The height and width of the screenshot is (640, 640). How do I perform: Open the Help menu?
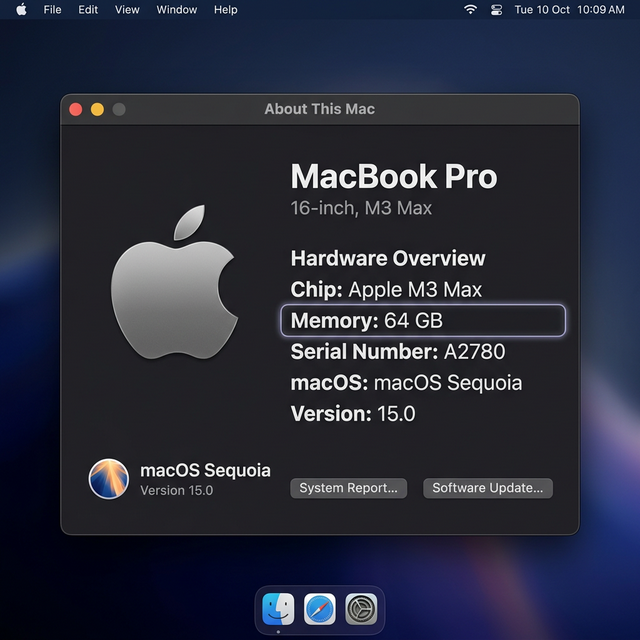pyautogui.click(x=226, y=9)
